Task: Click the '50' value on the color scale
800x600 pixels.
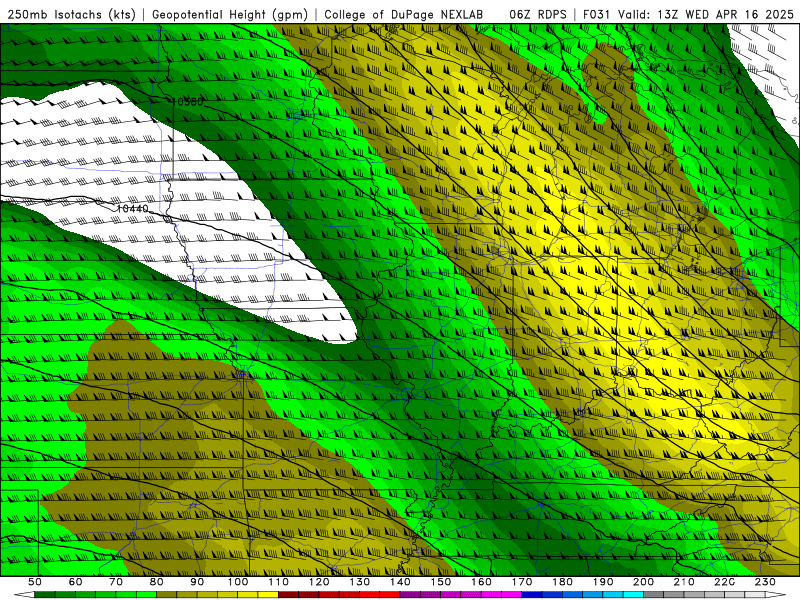Action: click(x=35, y=582)
